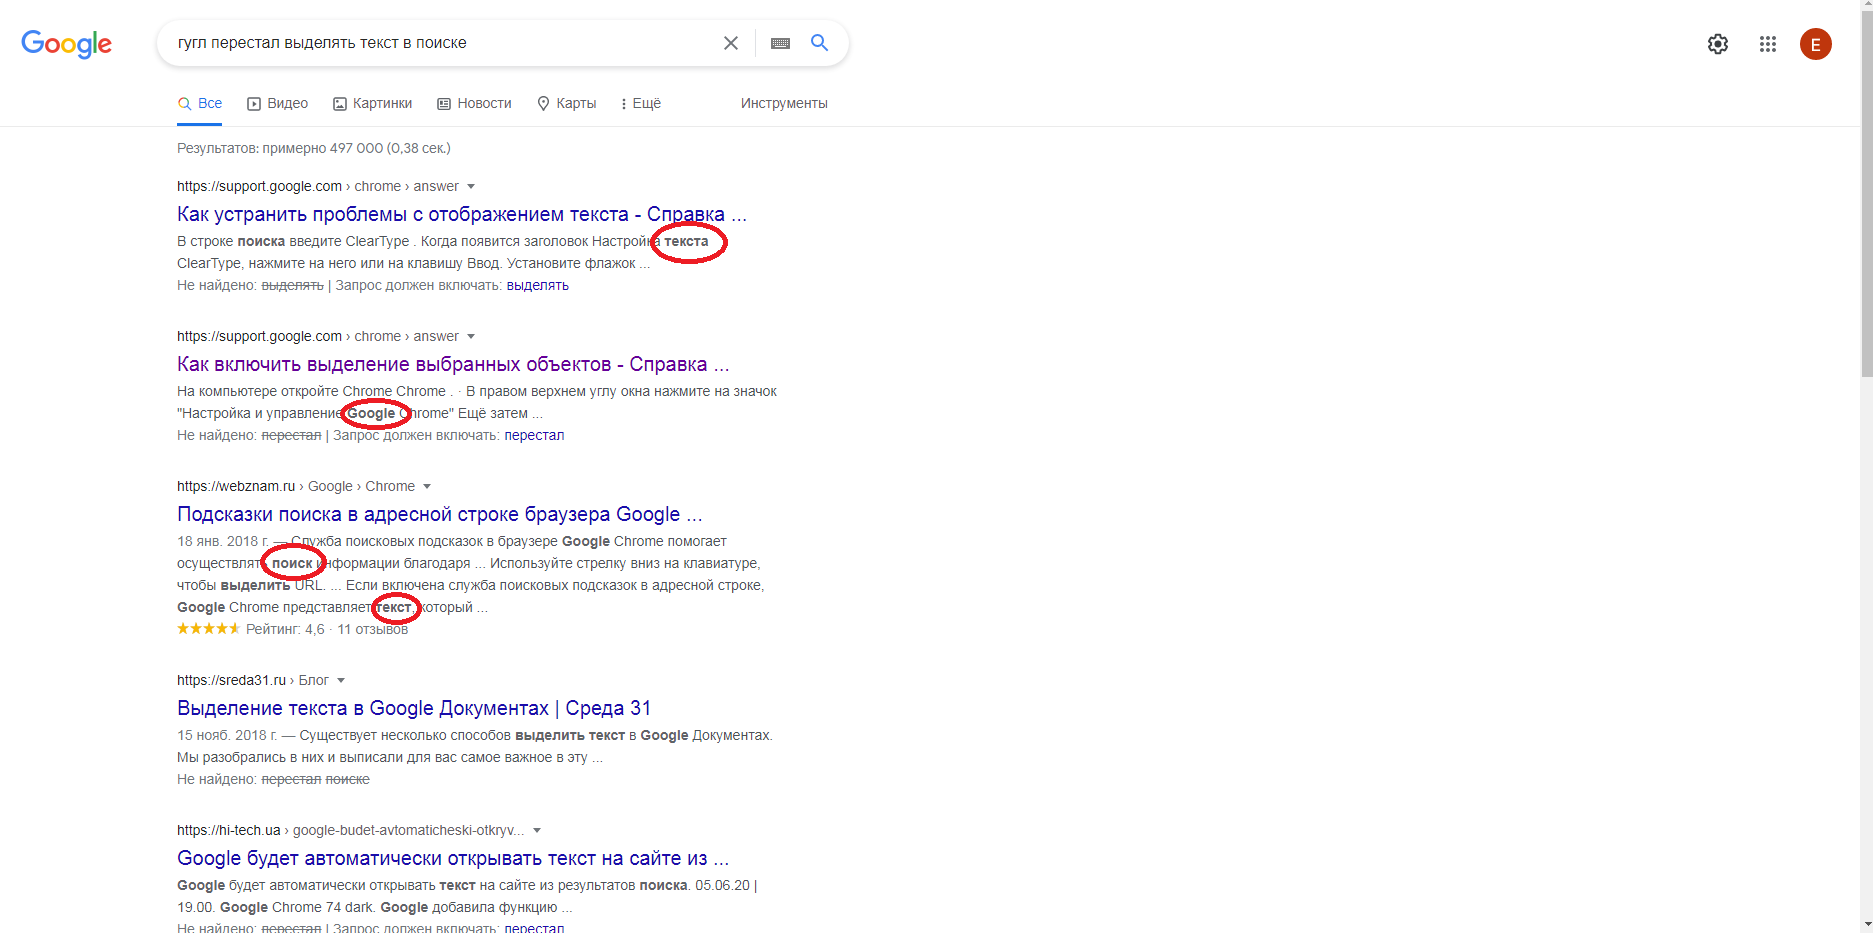
Task: Open the account avatar labeled E
Action: 1816,44
